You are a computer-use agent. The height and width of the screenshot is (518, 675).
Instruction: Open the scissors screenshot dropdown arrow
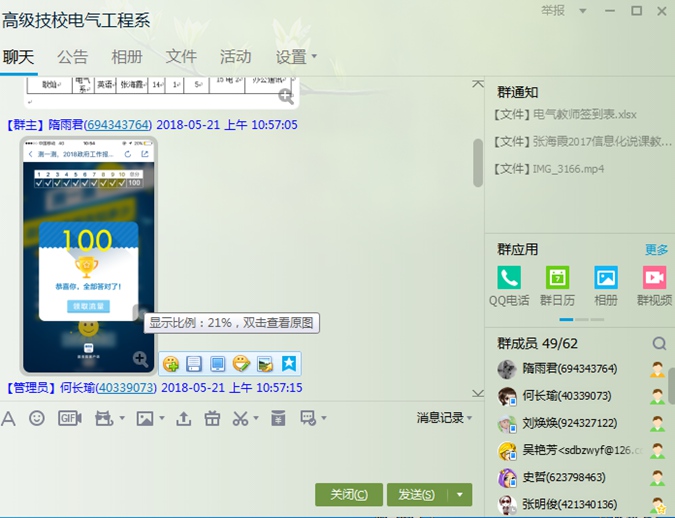click(256, 419)
